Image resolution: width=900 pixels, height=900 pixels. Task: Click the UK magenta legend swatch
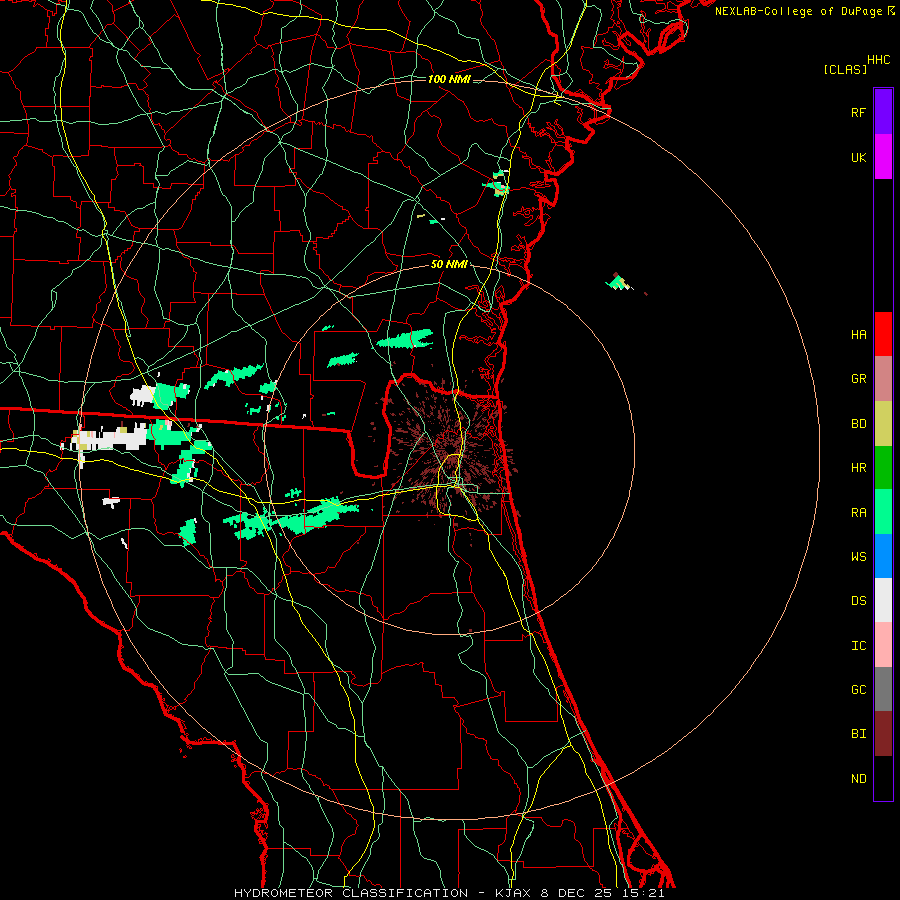point(883,157)
